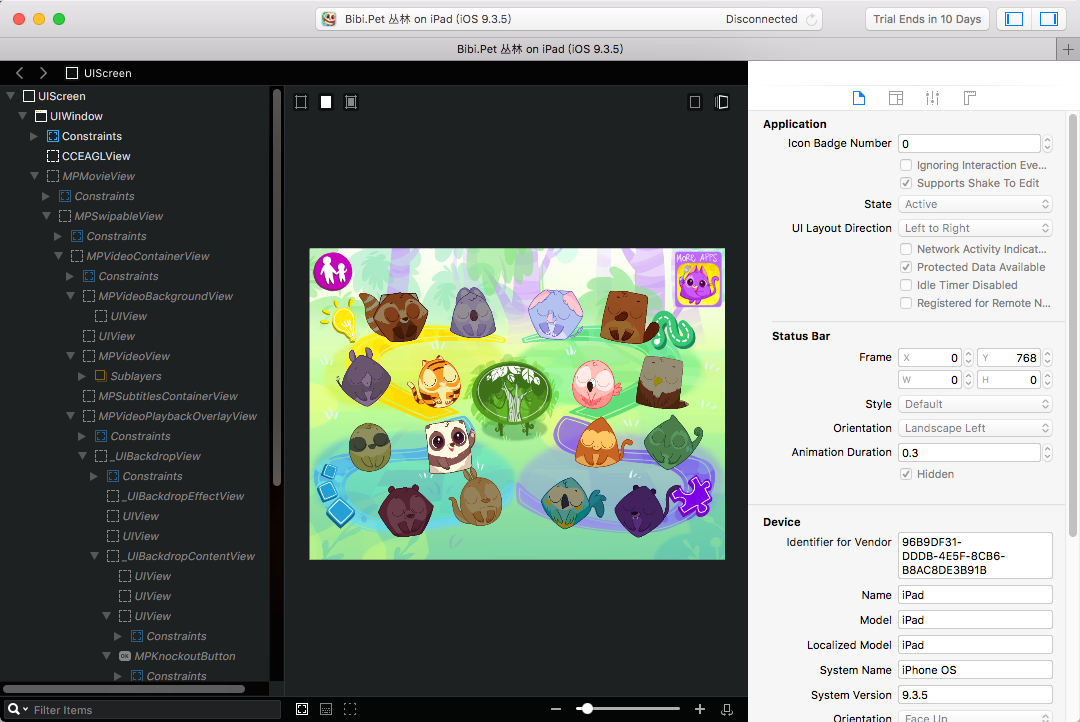Select the MPKnockoutButton node icon
Image resolution: width=1080 pixels, height=722 pixels.
[125, 657]
